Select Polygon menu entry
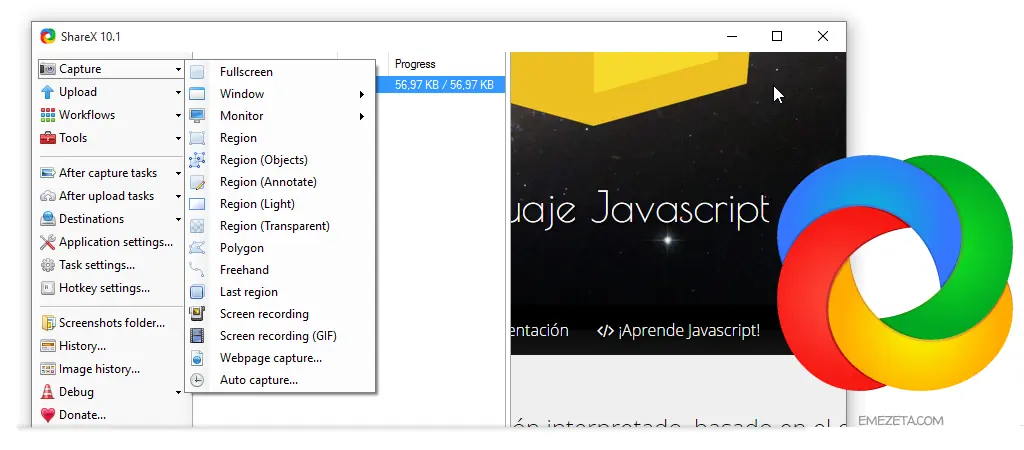The image size is (1024, 450). pos(280,248)
